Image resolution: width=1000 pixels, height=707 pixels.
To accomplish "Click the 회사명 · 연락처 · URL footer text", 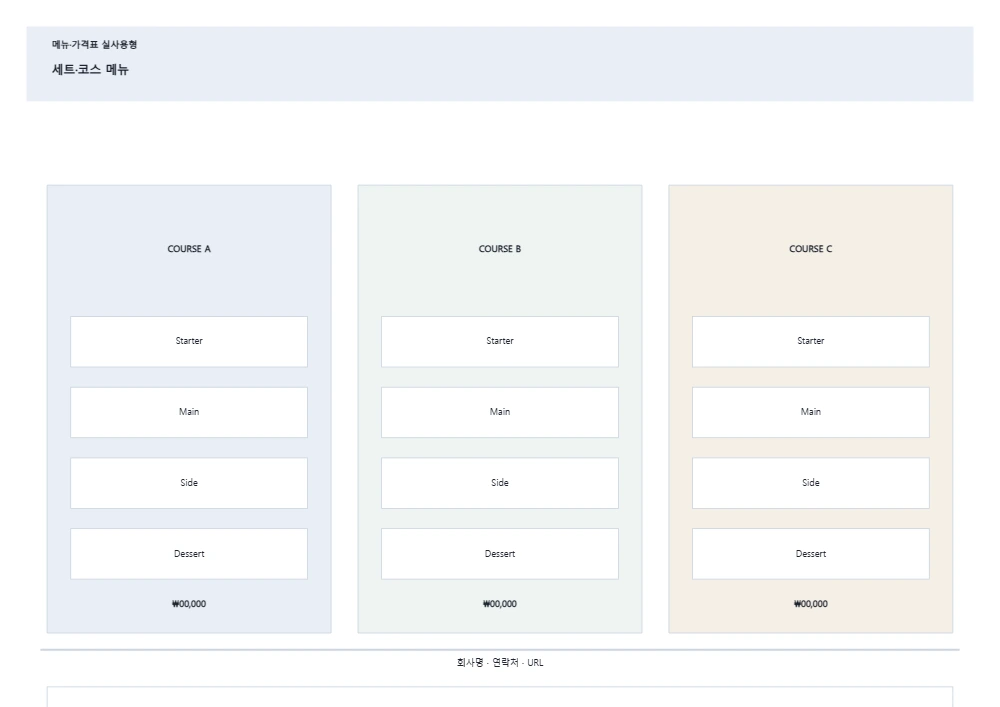I will point(500,663).
